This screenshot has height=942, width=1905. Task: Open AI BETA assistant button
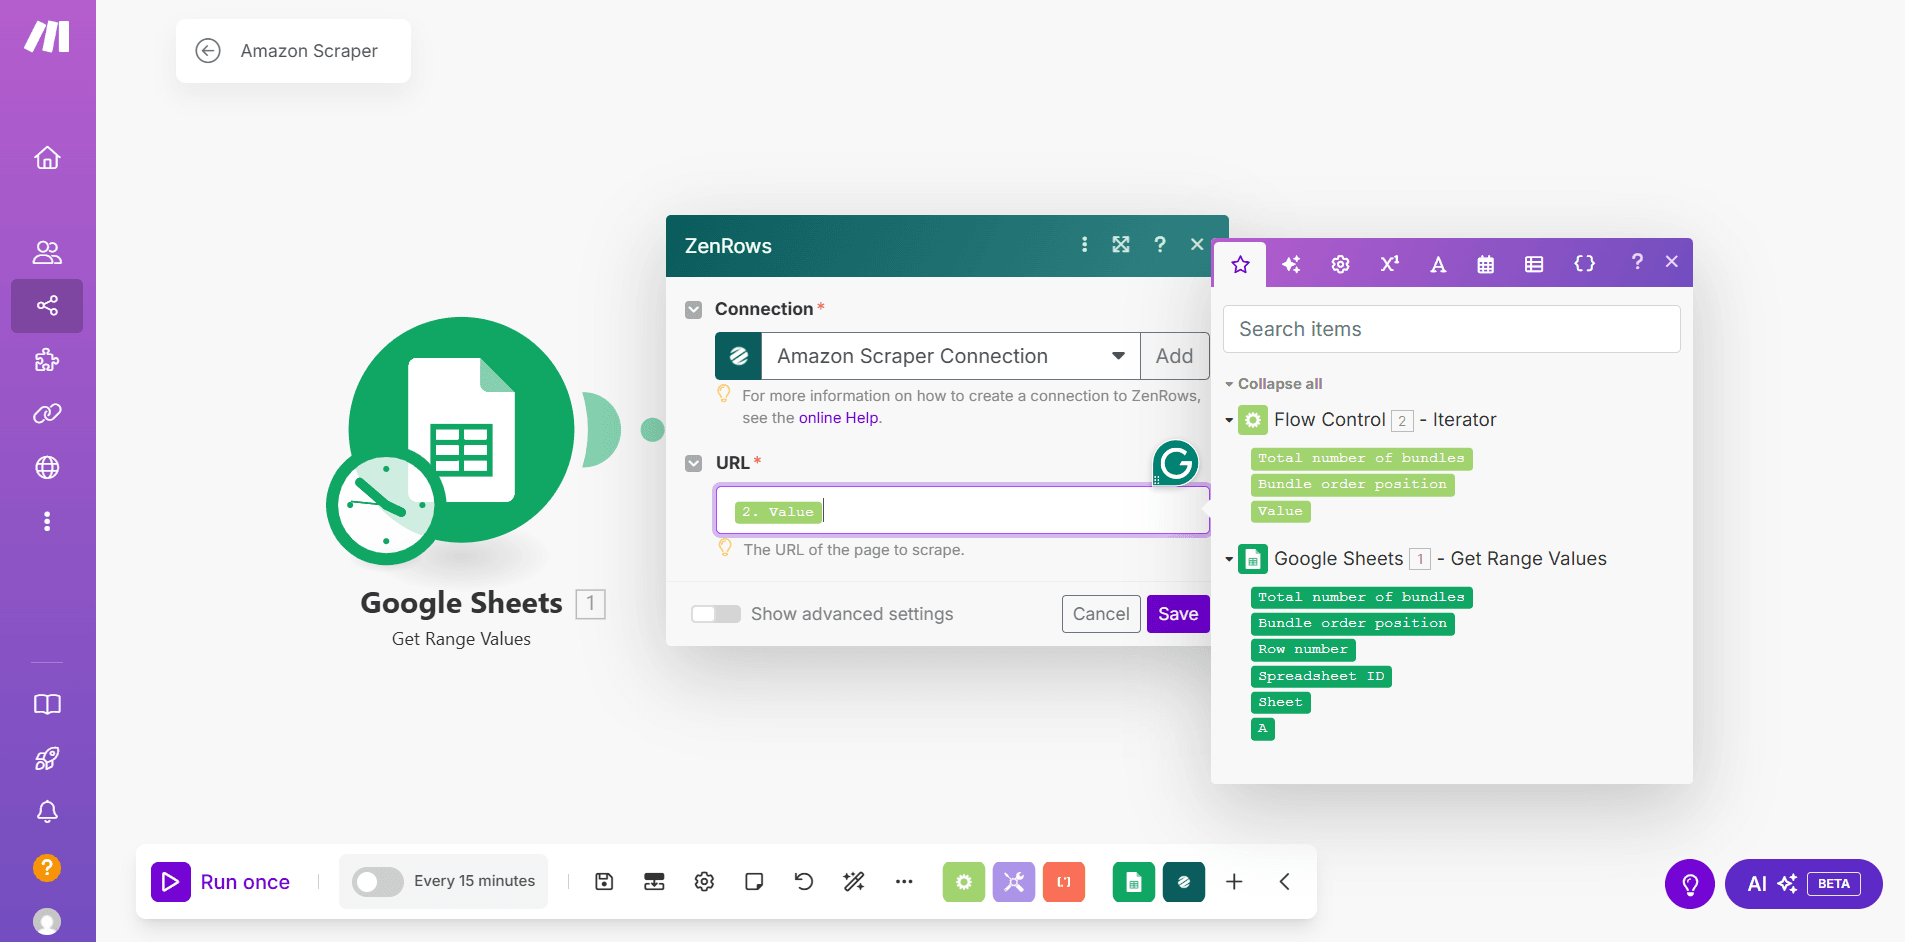tap(1803, 884)
